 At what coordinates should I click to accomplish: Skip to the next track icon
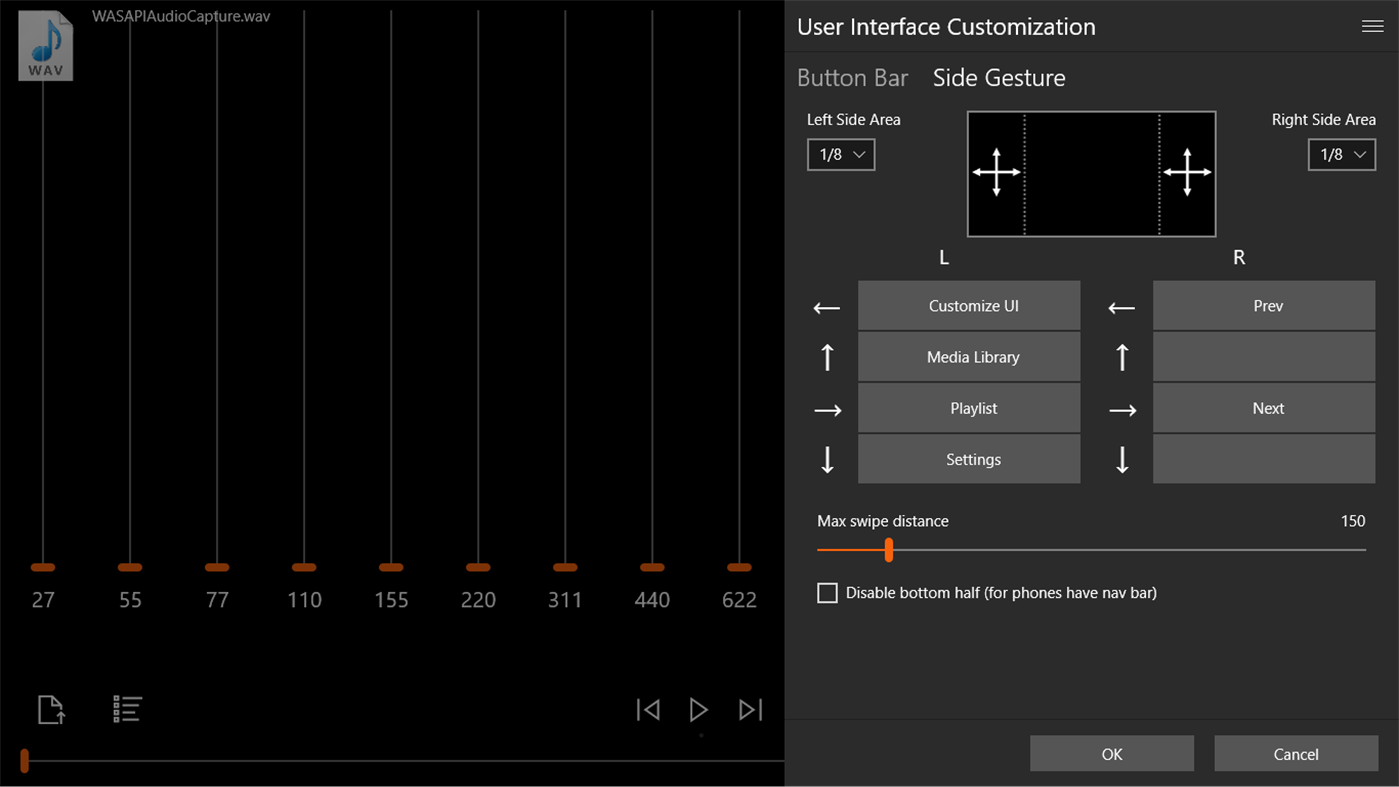coord(750,709)
